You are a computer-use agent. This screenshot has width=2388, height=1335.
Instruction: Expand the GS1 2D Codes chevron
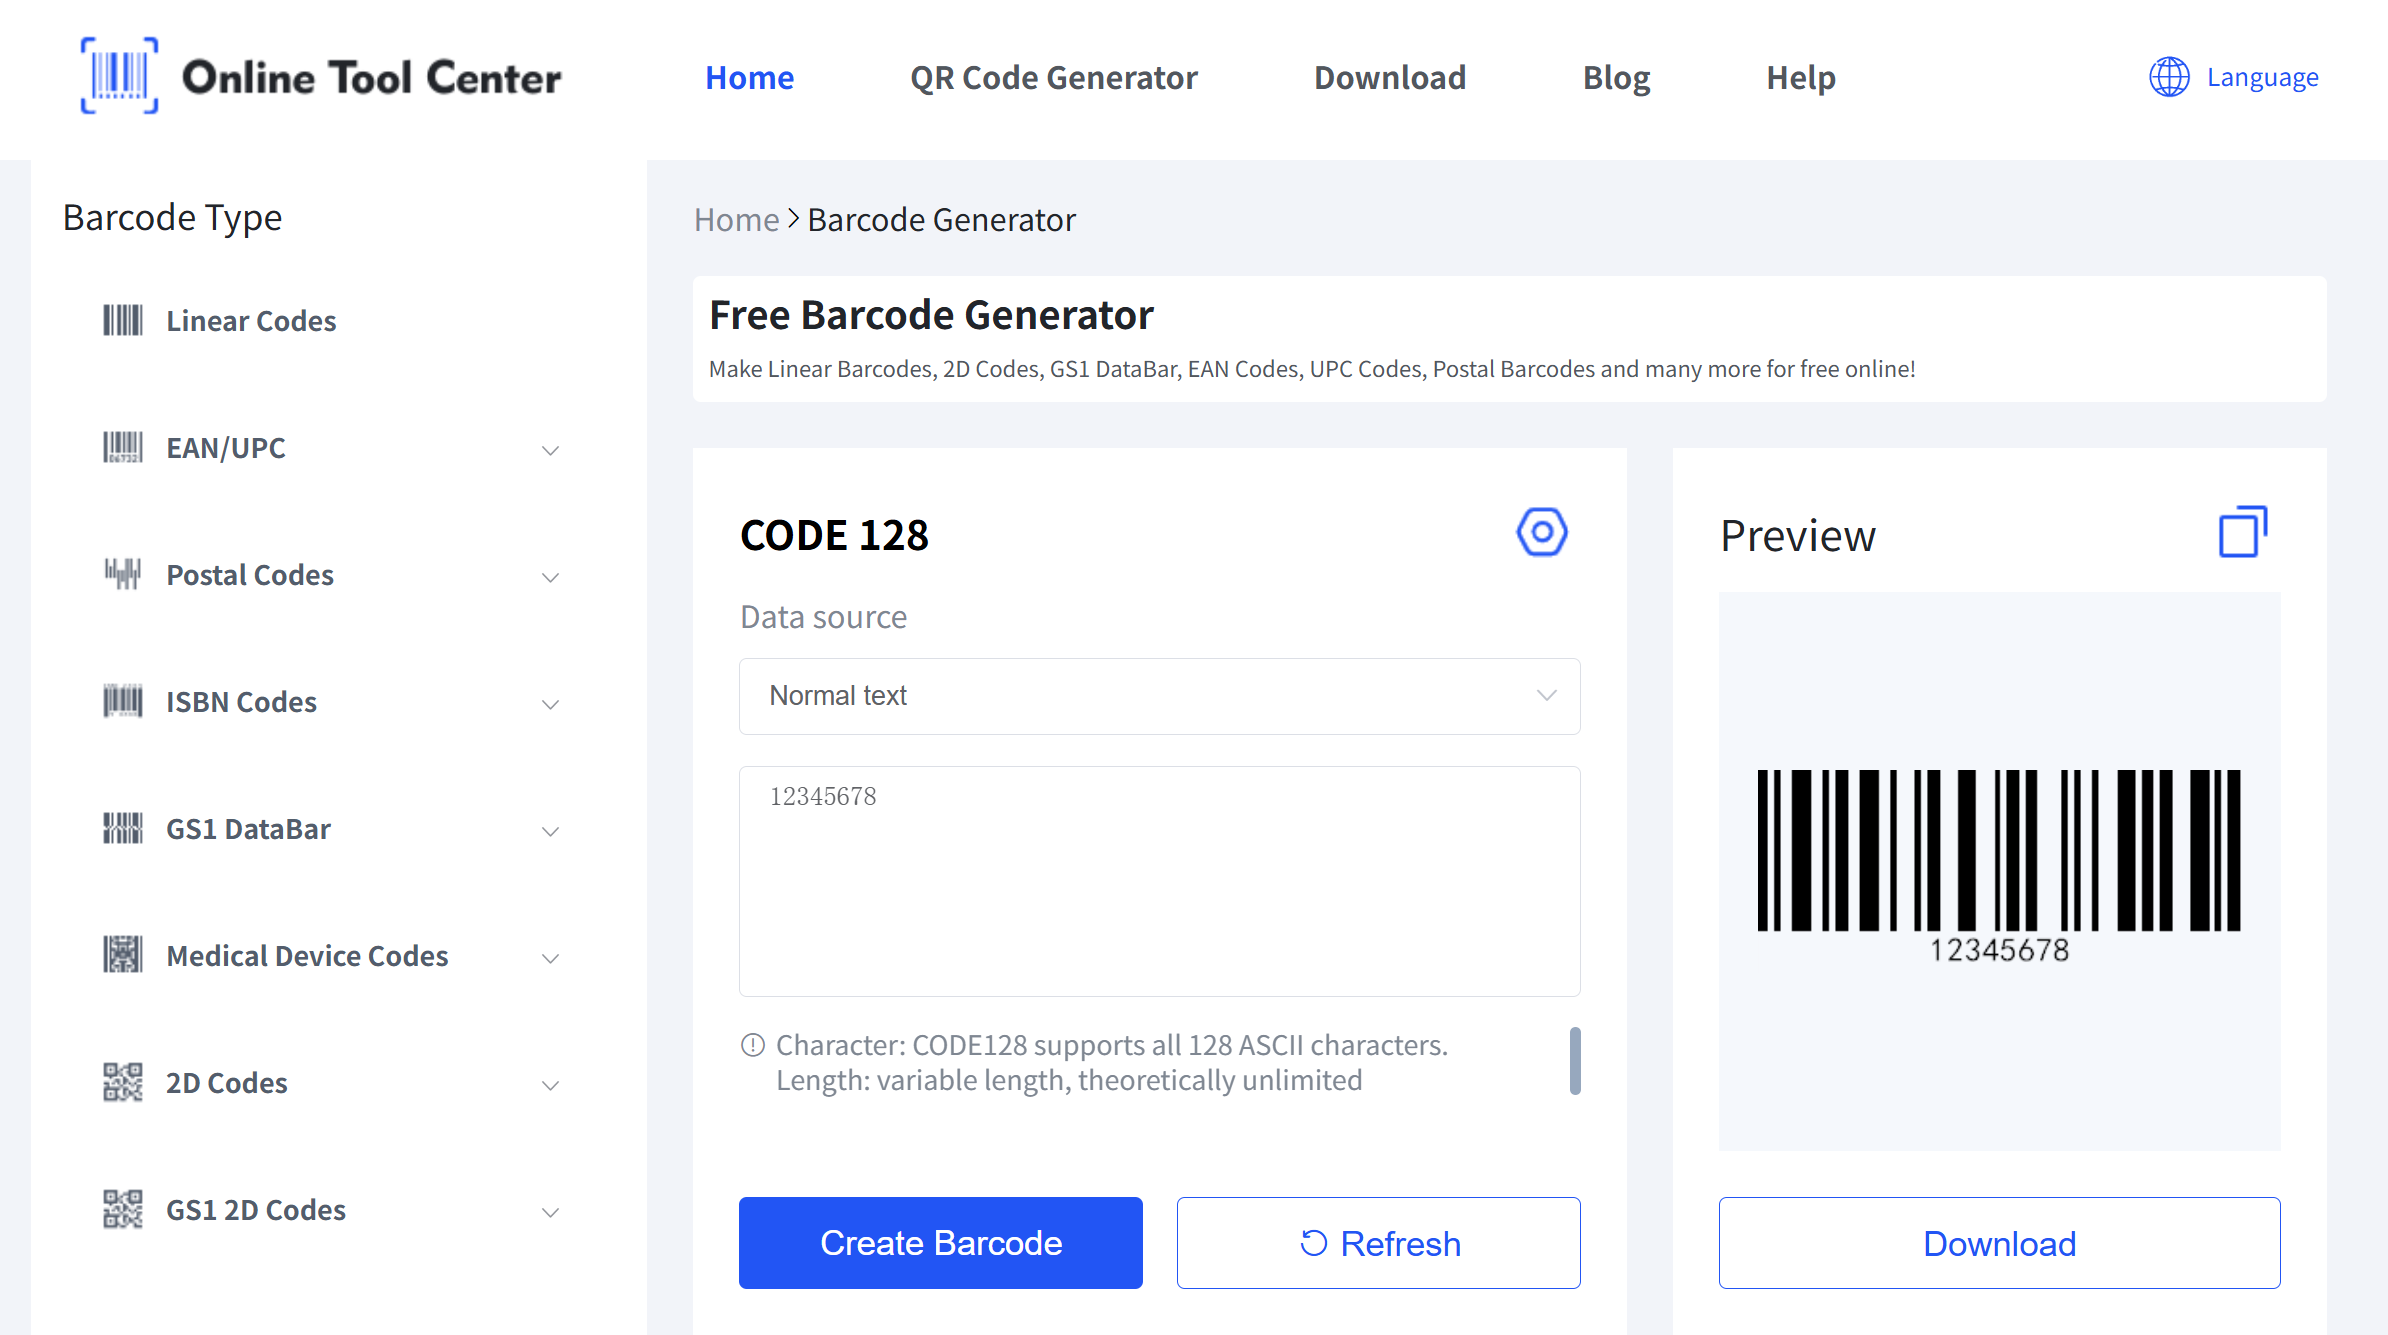point(550,1212)
